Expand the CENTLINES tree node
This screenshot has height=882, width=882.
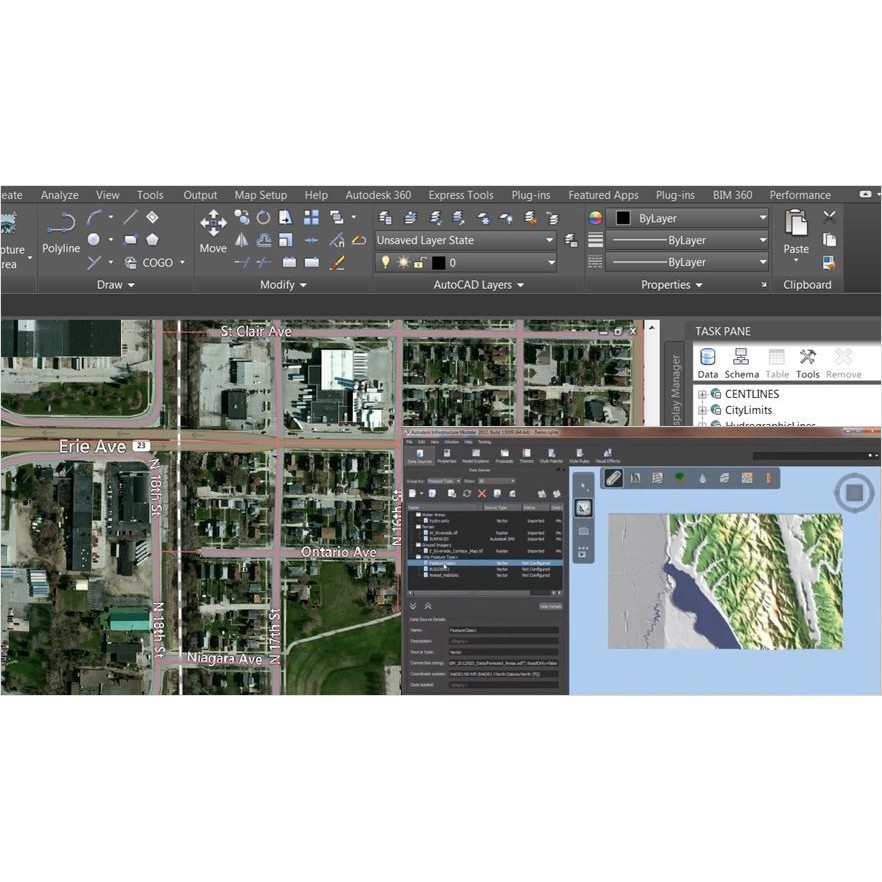pos(702,394)
